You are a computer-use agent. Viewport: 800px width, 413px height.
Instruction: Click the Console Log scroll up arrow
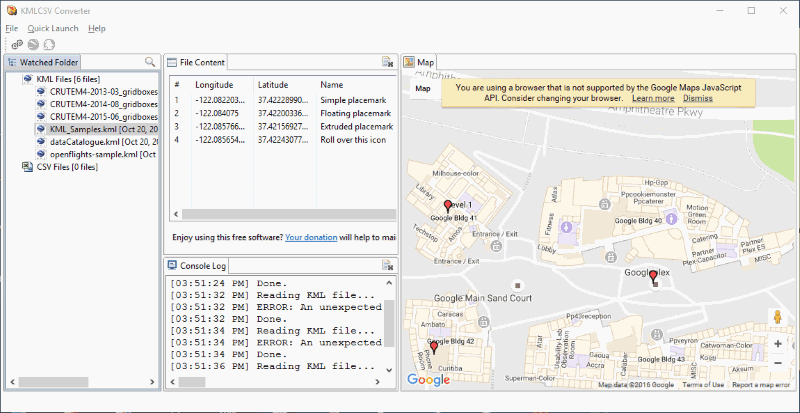pyautogui.click(x=389, y=283)
